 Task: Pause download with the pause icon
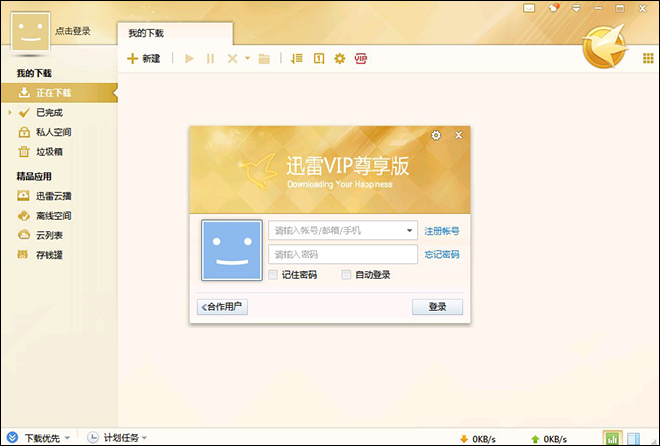[x=210, y=58]
